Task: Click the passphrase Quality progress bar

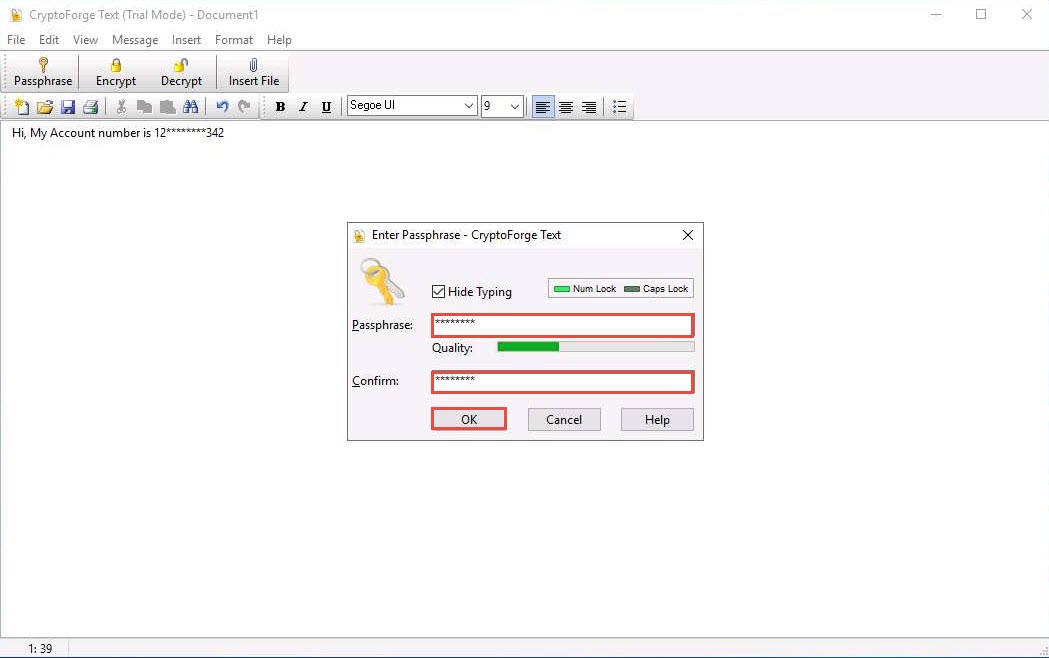Action: tap(595, 347)
